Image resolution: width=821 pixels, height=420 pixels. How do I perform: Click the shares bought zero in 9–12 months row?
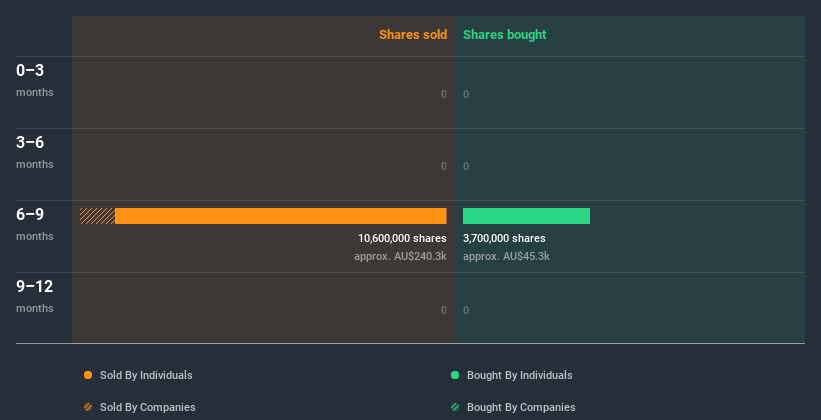pyautogui.click(x=466, y=311)
